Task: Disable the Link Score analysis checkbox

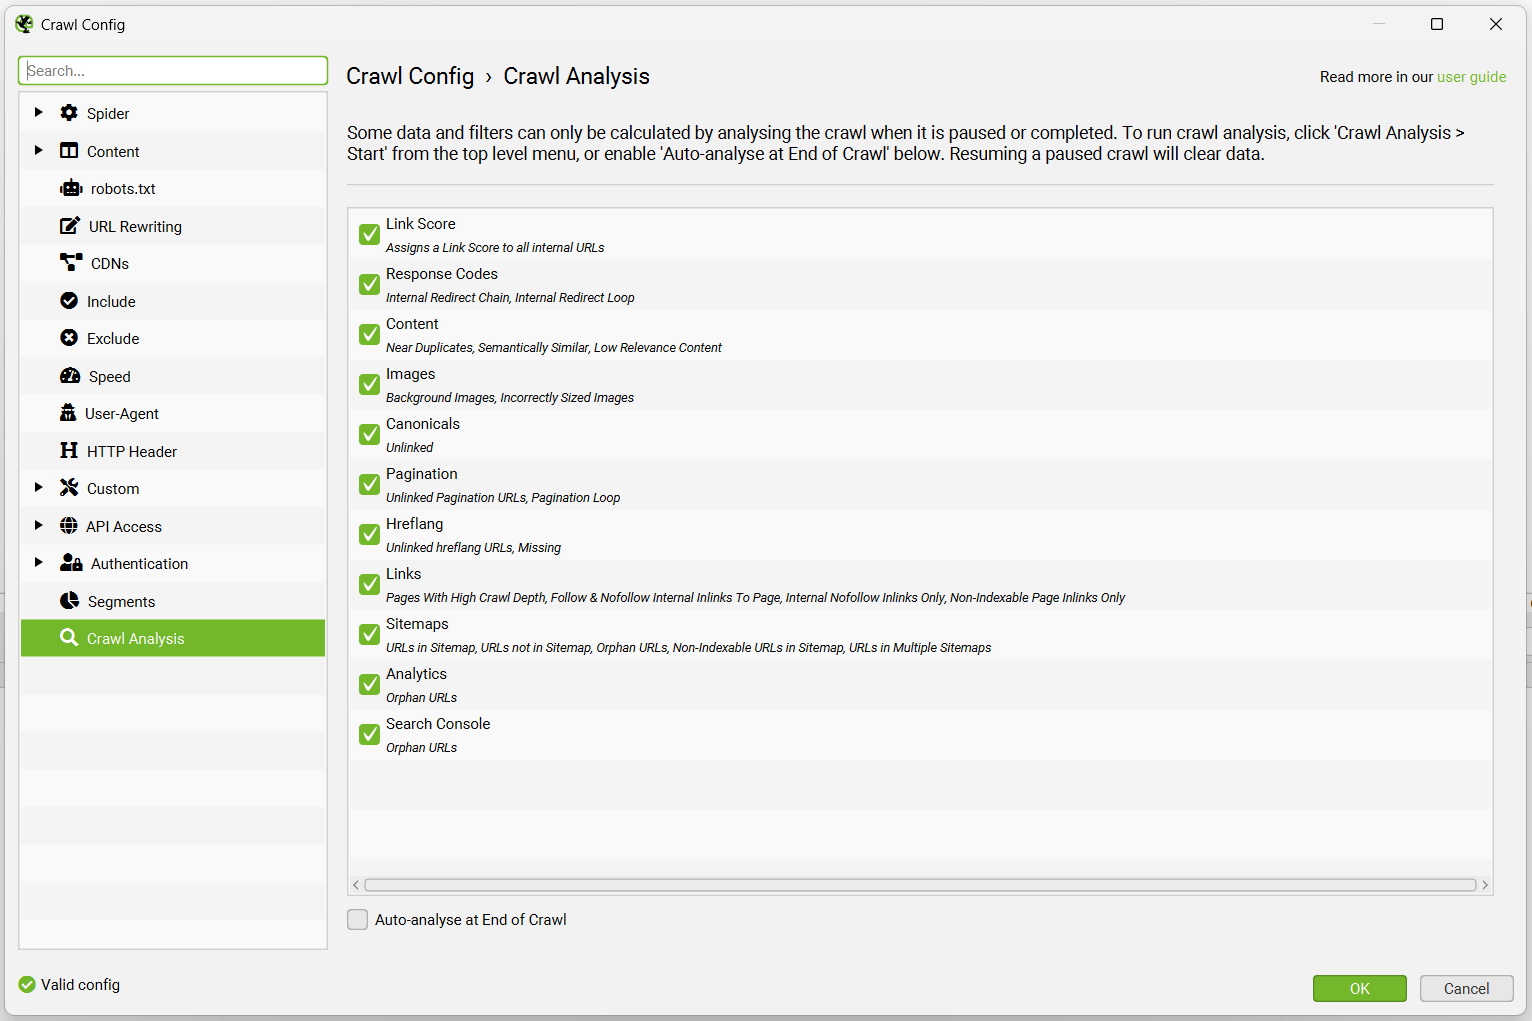Action: [368, 234]
